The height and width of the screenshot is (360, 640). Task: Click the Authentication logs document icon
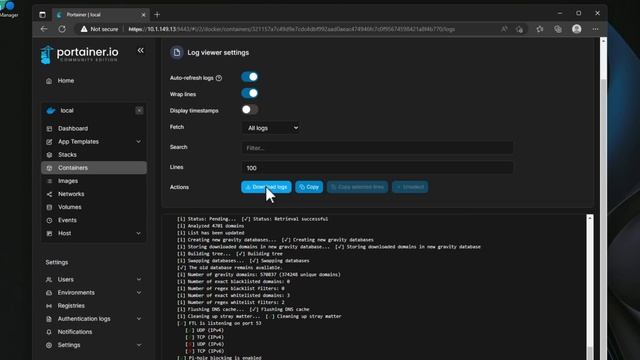(x=49, y=319)
